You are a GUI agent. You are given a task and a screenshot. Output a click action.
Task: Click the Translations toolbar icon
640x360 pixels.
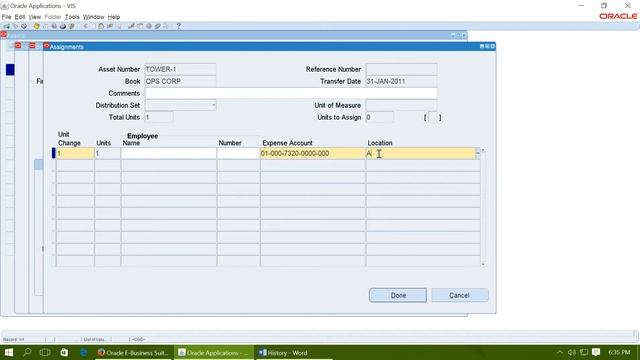tap(149, 26)
